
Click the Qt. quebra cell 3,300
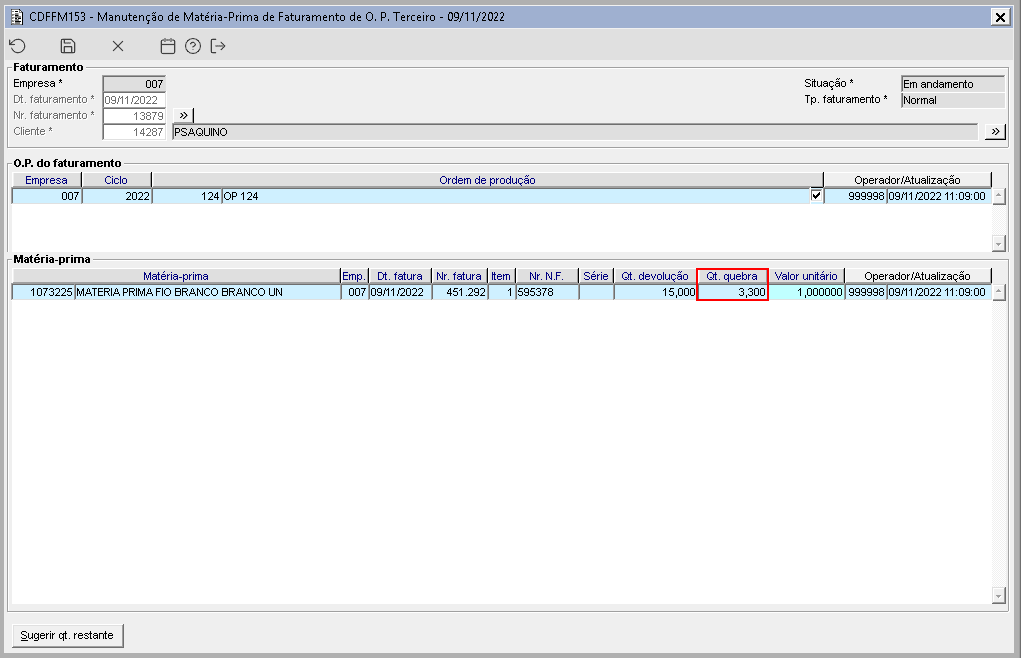(733, 292)
